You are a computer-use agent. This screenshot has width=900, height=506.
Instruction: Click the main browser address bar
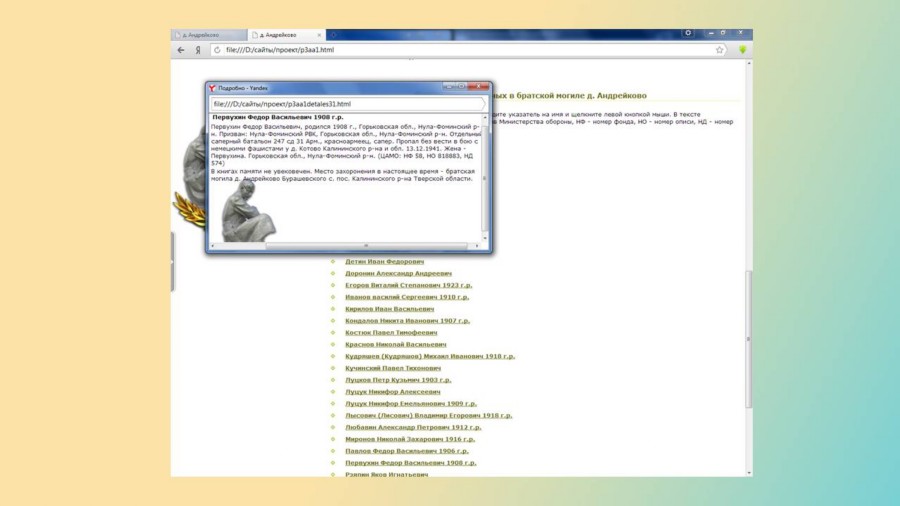[450, 49]
